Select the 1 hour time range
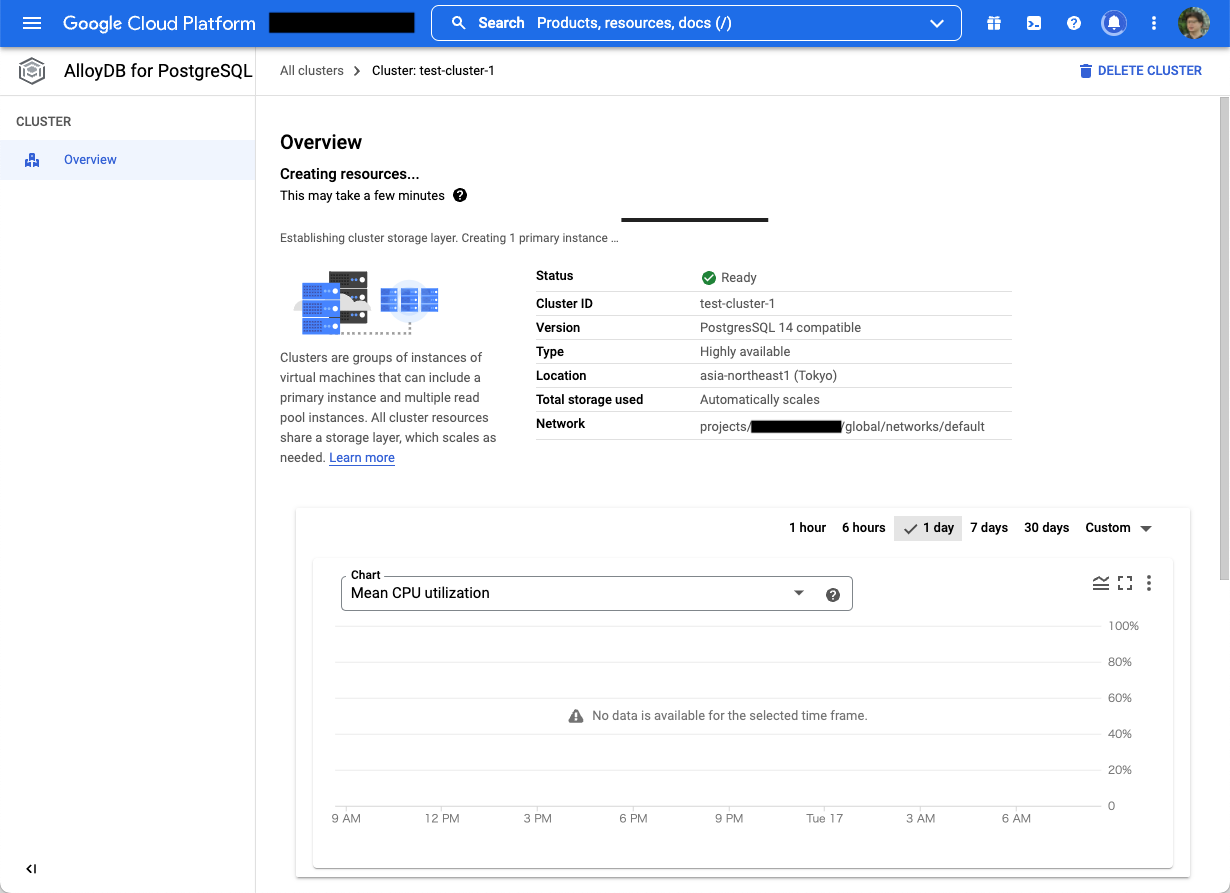 (807, 527)
